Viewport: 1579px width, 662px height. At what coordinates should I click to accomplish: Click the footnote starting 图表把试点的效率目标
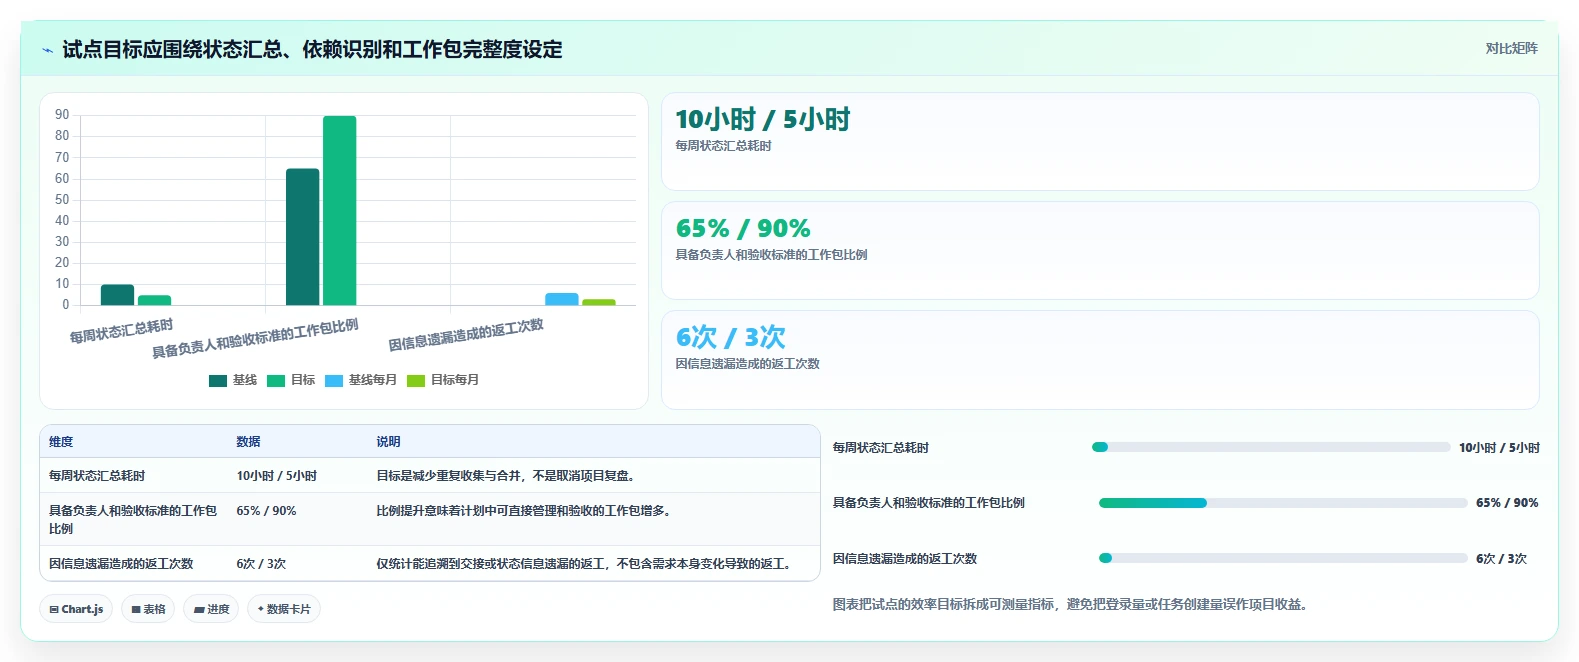[x=1070, y=604]
